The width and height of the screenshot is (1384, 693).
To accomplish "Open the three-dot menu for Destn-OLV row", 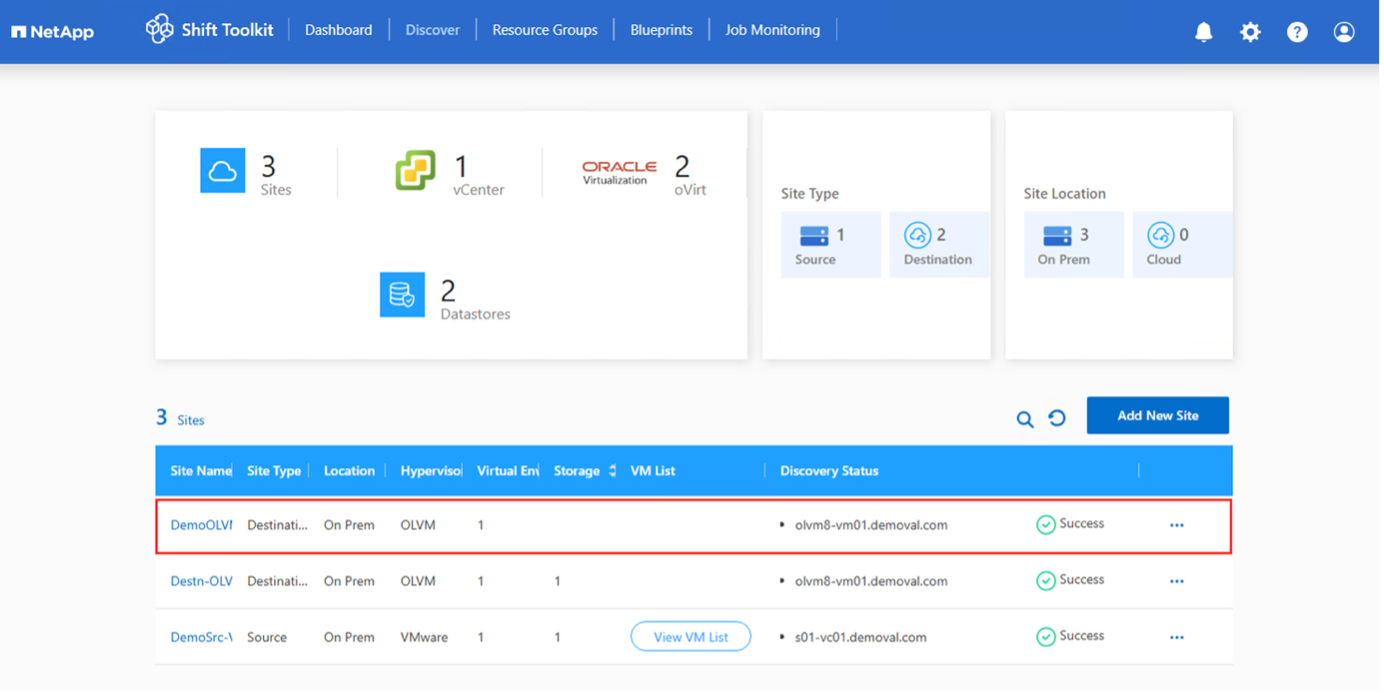I will 1176,581.
